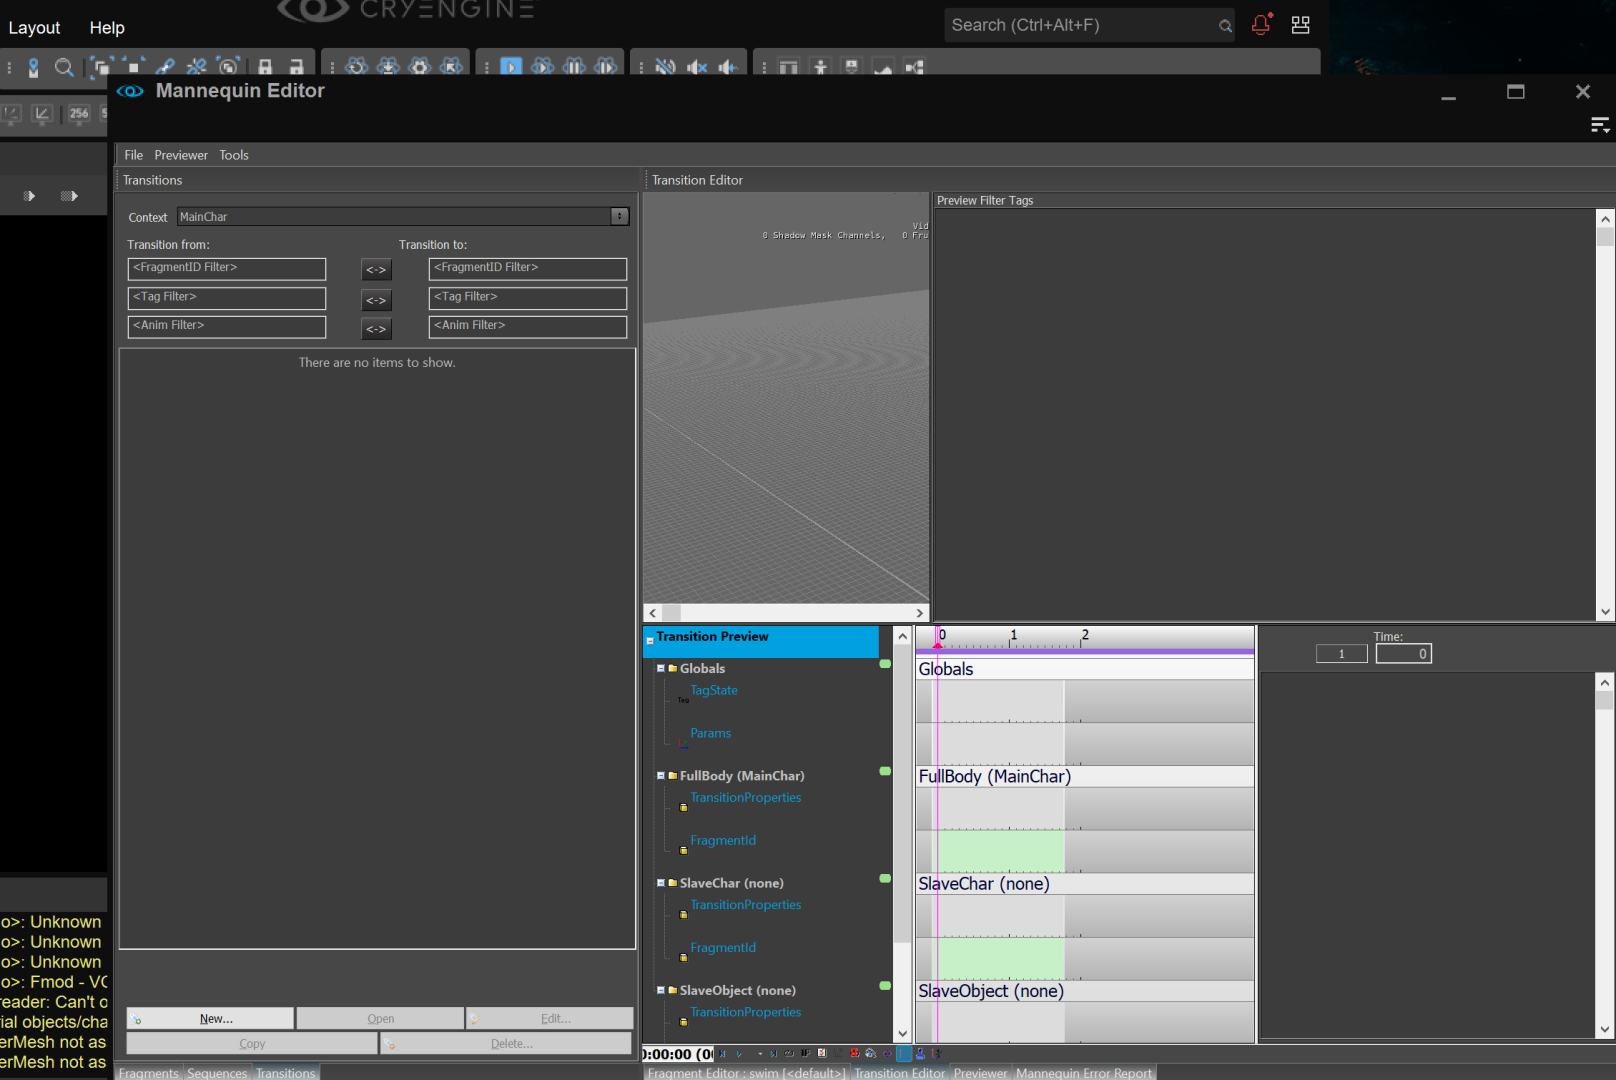Collapse the SlaveObject (none) tree node
1616x1080 pixels.
click(661, 990)
